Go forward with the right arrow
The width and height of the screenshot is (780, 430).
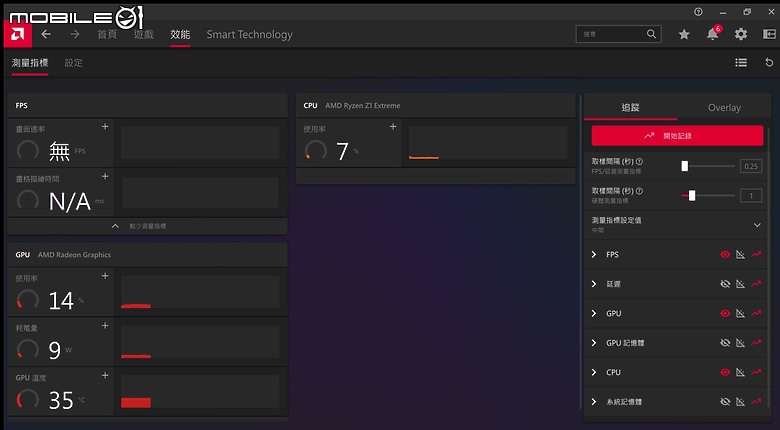(75, 34)
